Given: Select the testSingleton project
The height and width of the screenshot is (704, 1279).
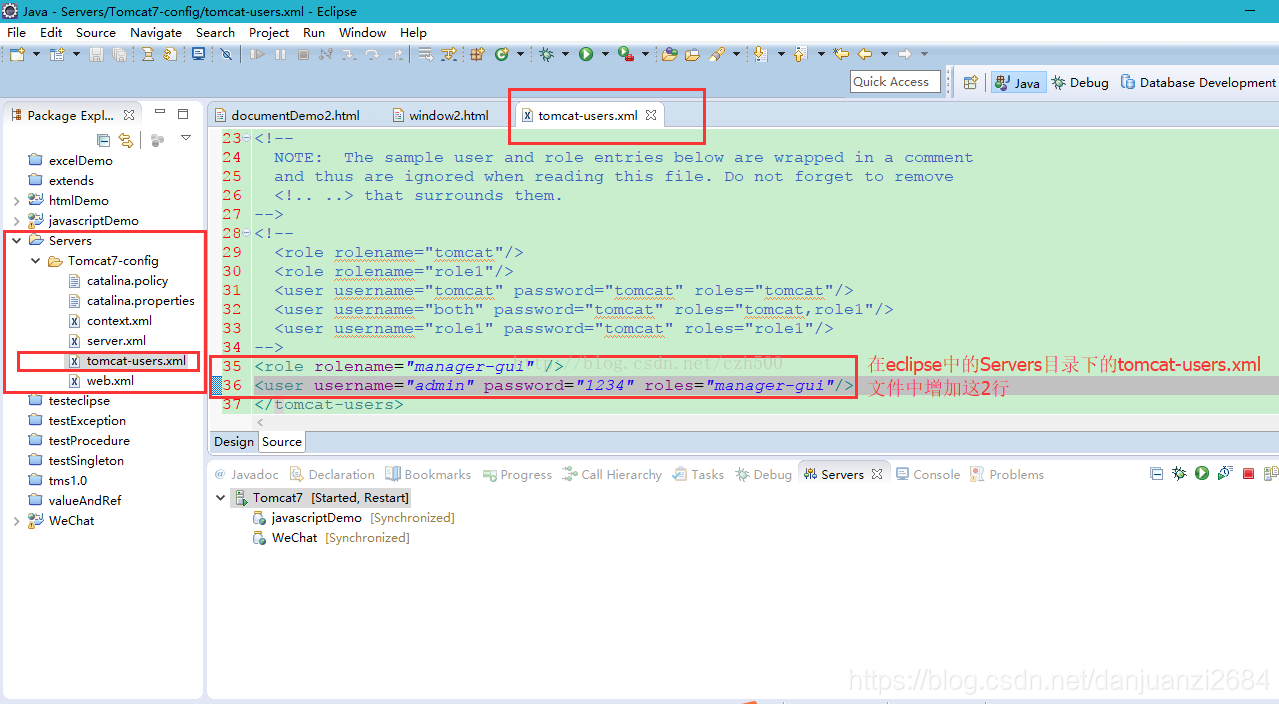Looking at the screenshot, I should click(x=77, y=460).
